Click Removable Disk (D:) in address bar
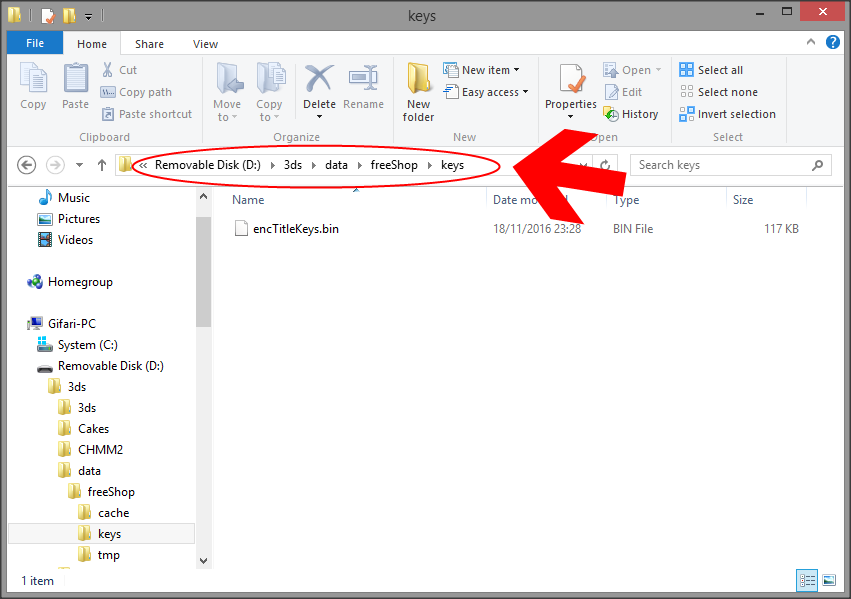The width and height of the screenshot is (851, 599). (x=207, y=165)
